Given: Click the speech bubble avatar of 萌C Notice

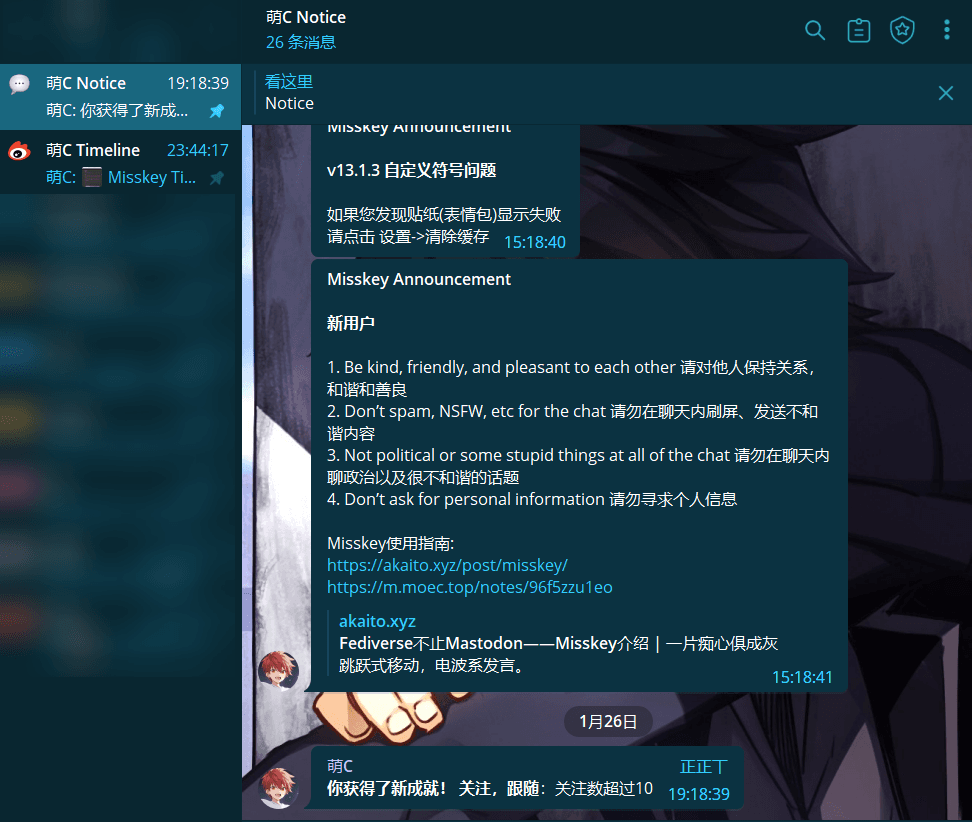Looking at the screenshot, I should pyautogui.click(x=19, y=83).
